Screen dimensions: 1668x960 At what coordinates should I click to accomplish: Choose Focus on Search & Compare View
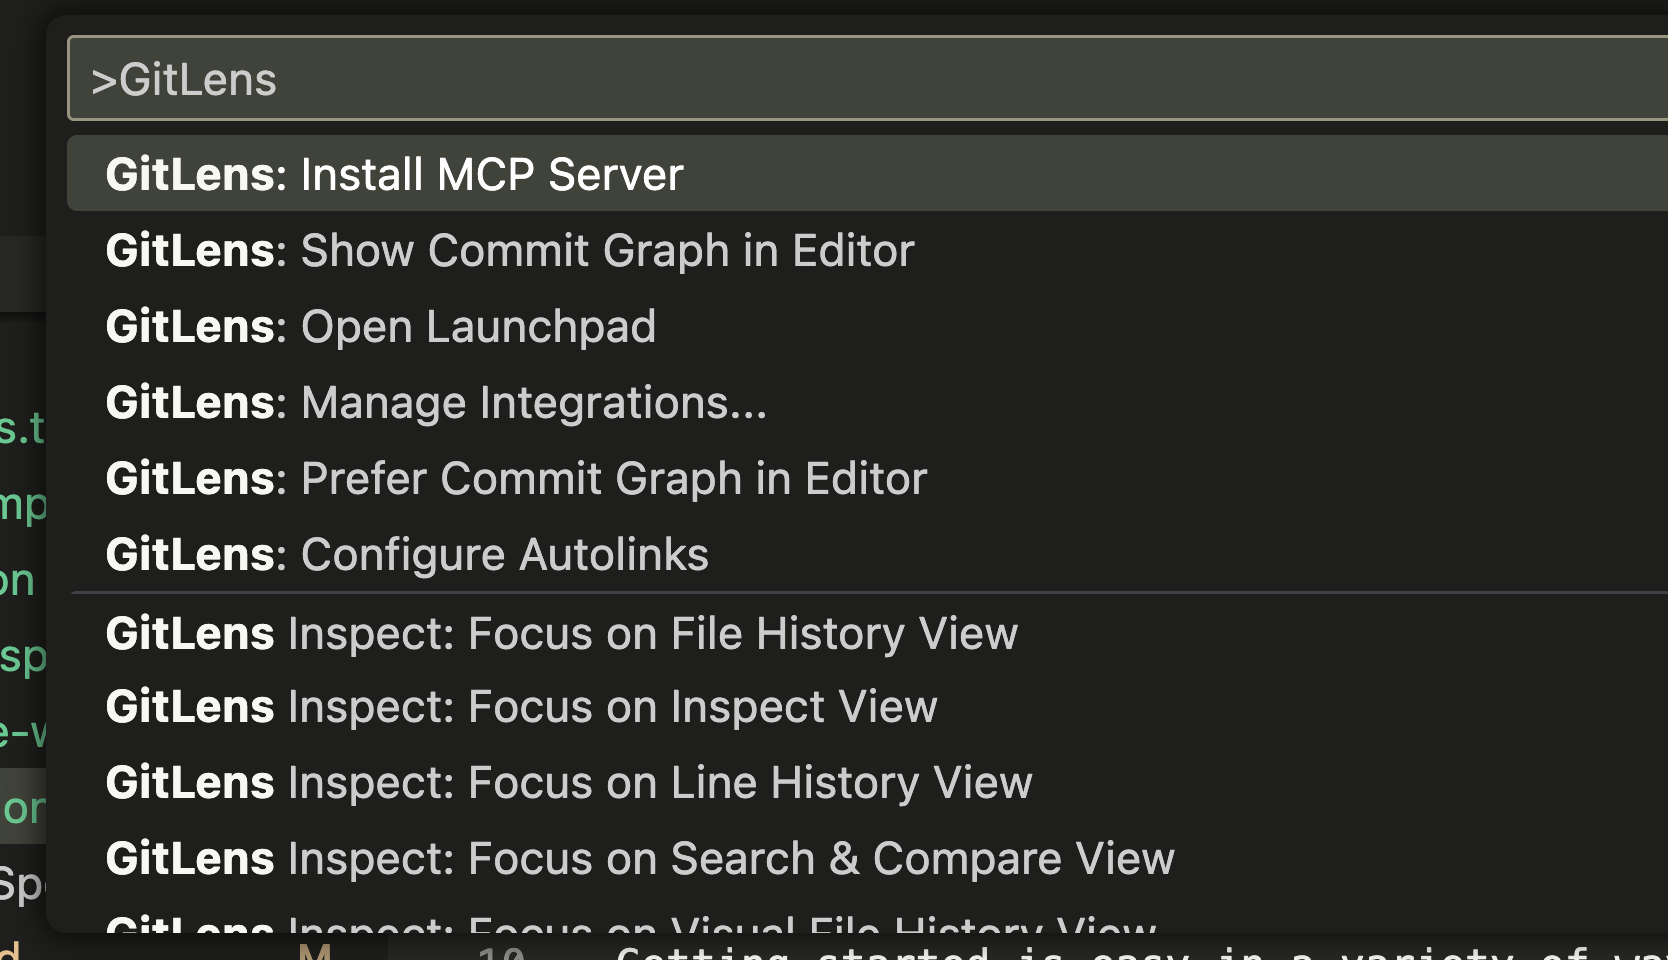point(640,858)
